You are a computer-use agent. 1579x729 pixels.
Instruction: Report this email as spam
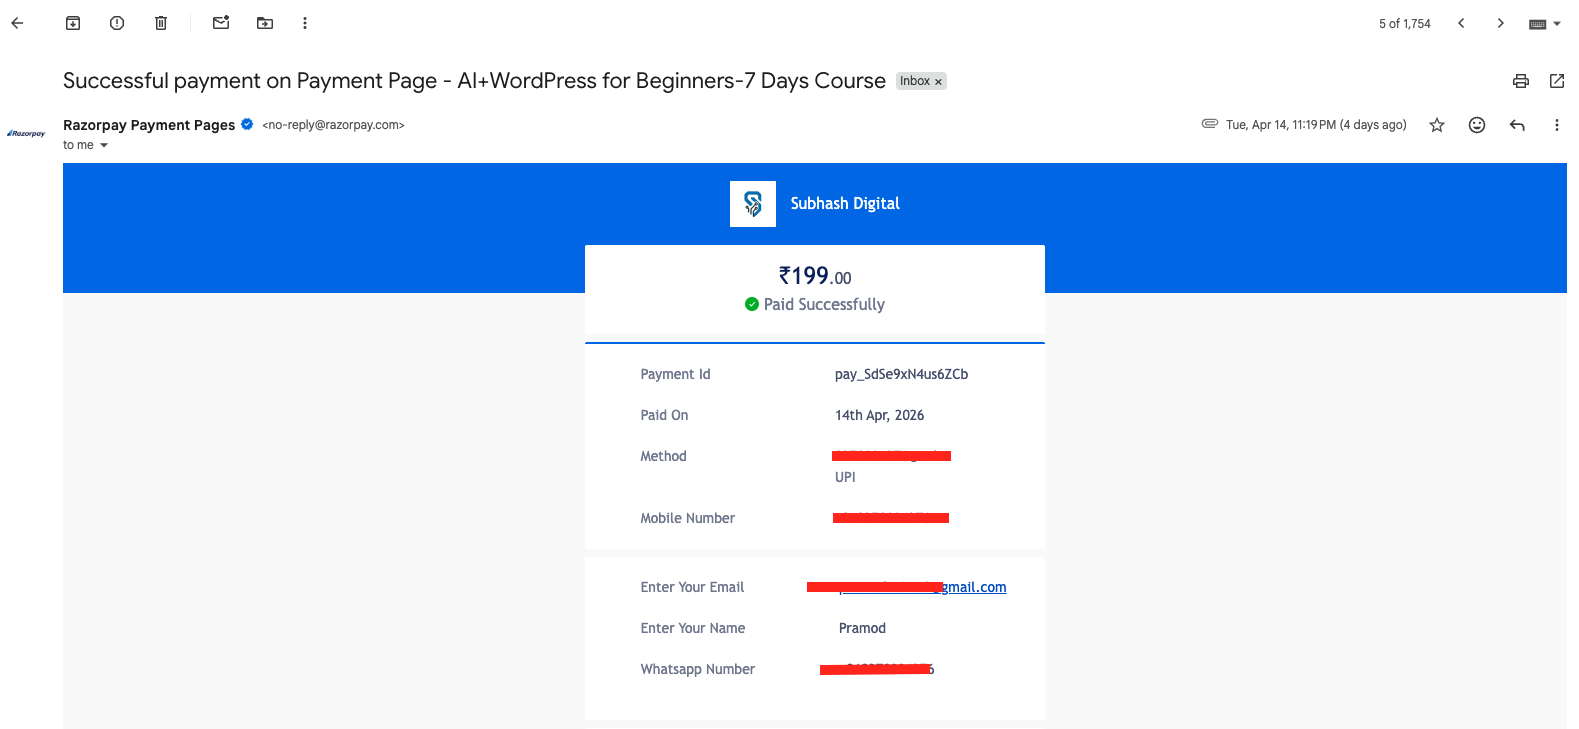click(x=117, y=23)
